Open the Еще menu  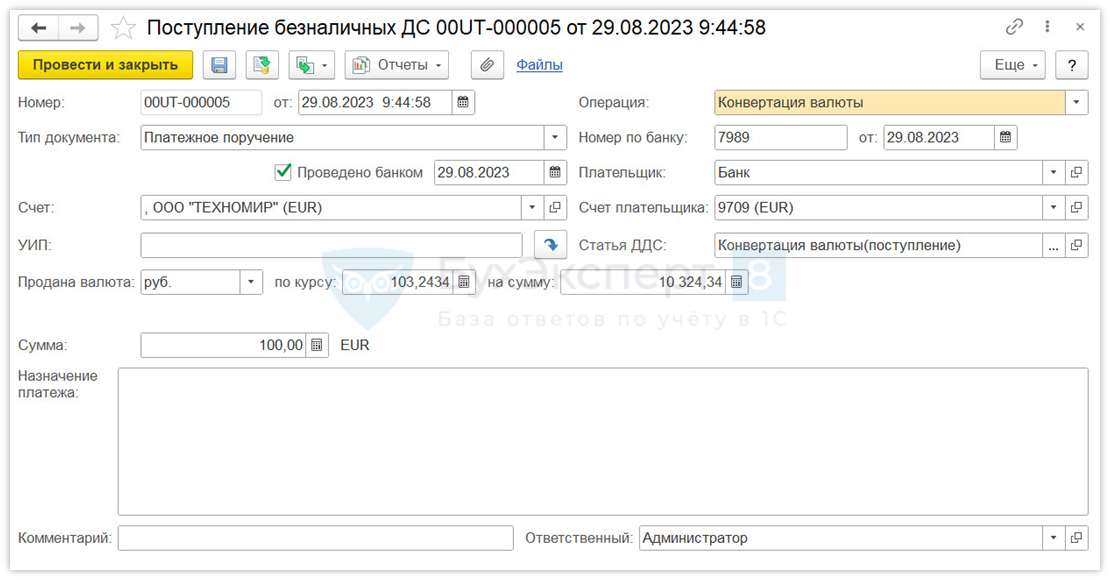pos(1012,65)
